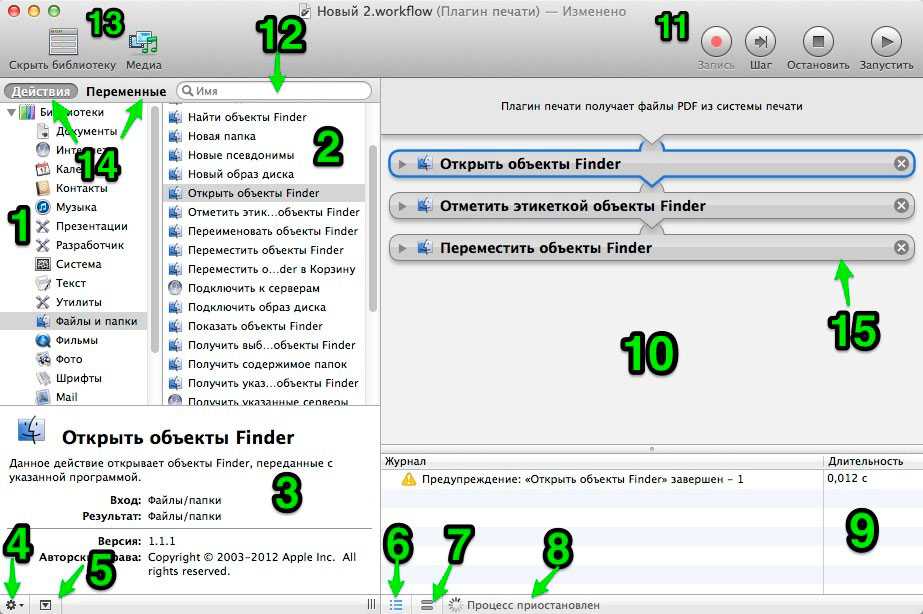Screen dimensions: 923x614
Task: Open the Media (Медиа) browser icon
Action: click(x=144, y=42)
